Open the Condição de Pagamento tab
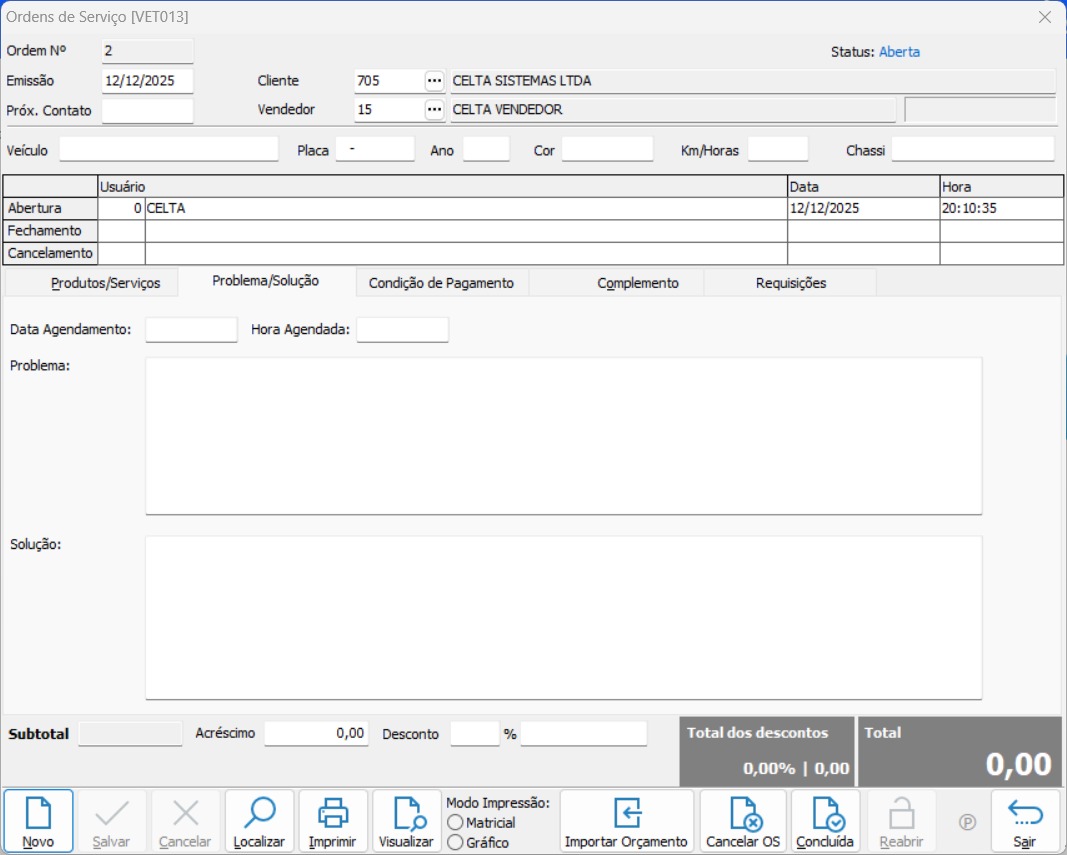The image size is (1067, 855). 441,283
